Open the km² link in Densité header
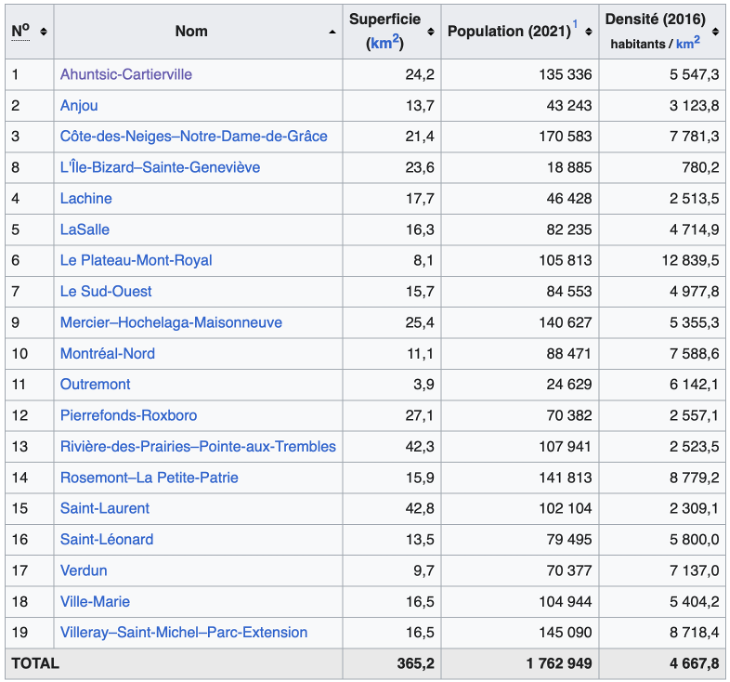This screenshot has height=682, width=730. coord(688,43)
